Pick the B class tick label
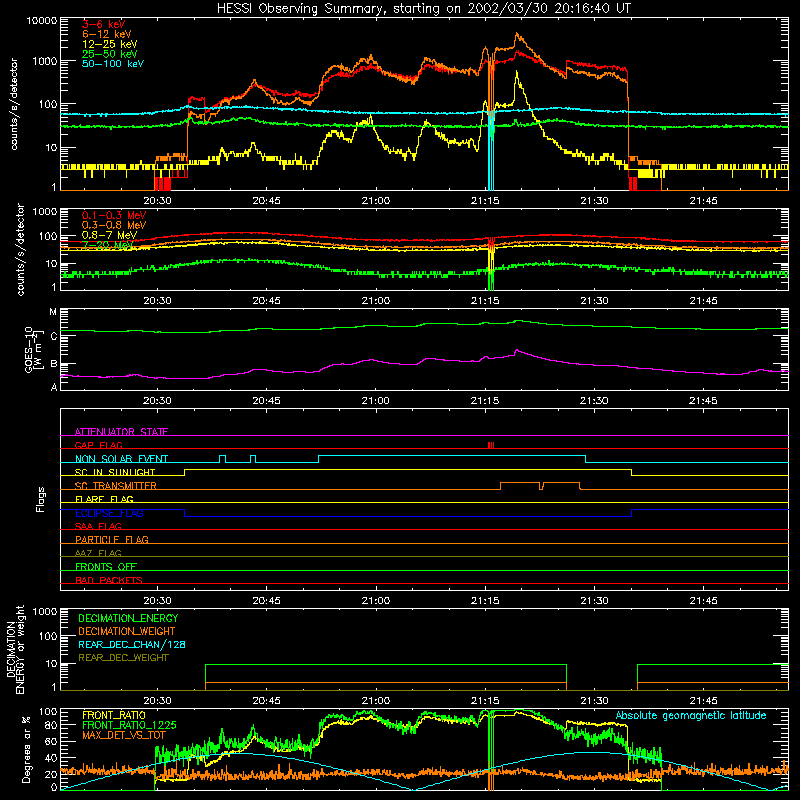Screen dimensions: 800x800 (x=54, y=364)
